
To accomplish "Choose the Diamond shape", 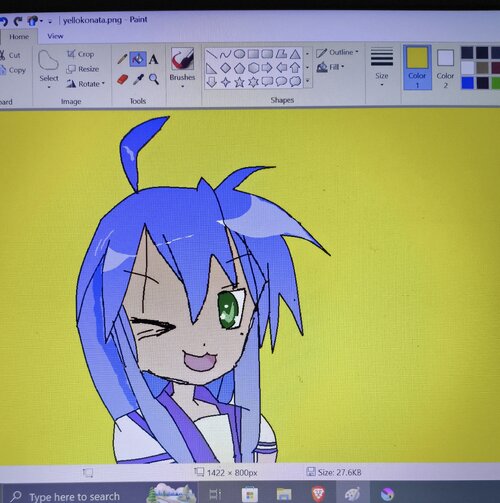I will 226,68.
